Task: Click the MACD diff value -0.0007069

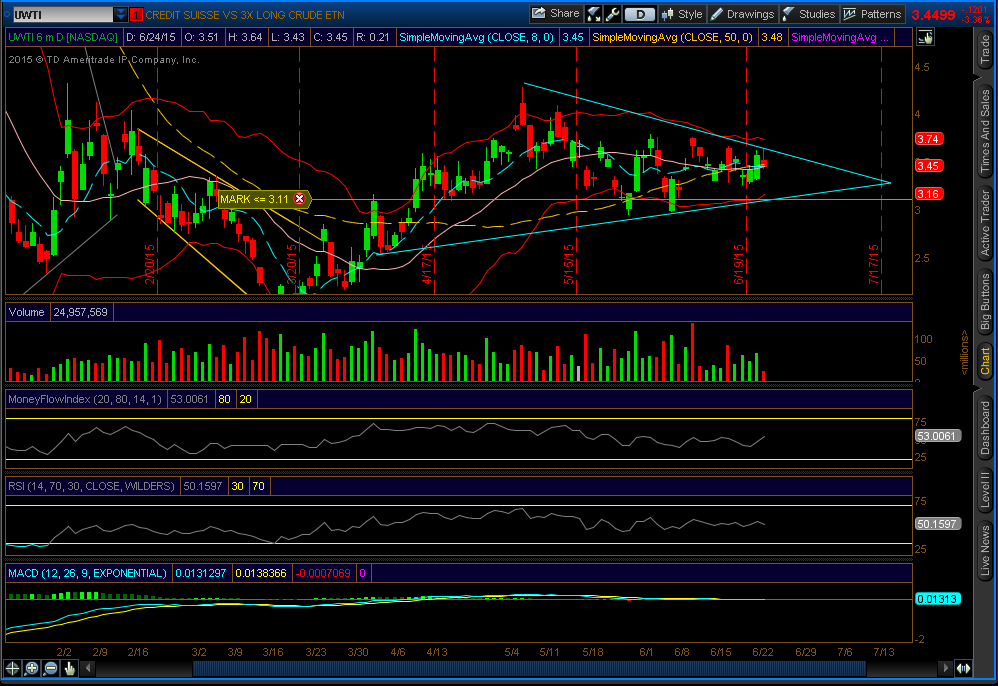Action: pos(323,573)
